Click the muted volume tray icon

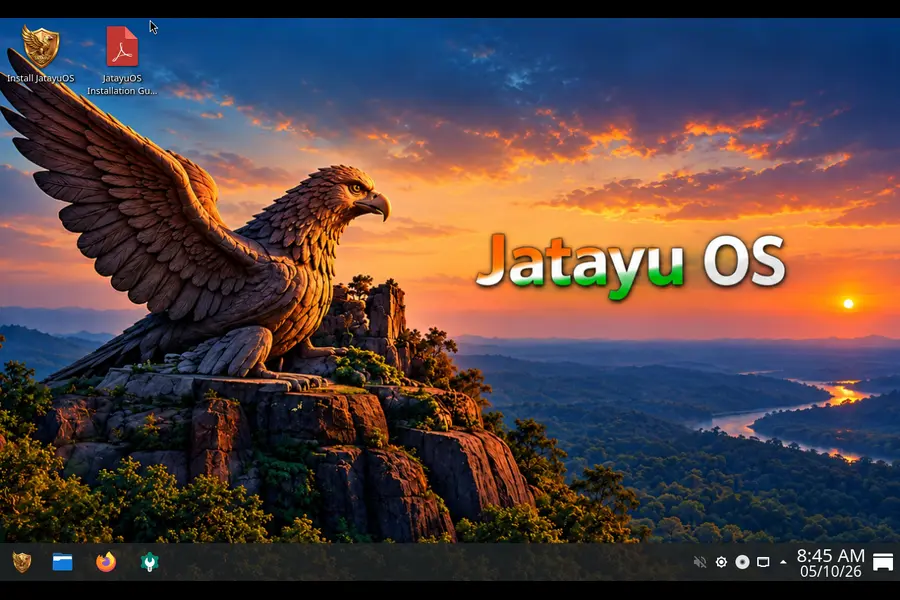pos(700,562)
